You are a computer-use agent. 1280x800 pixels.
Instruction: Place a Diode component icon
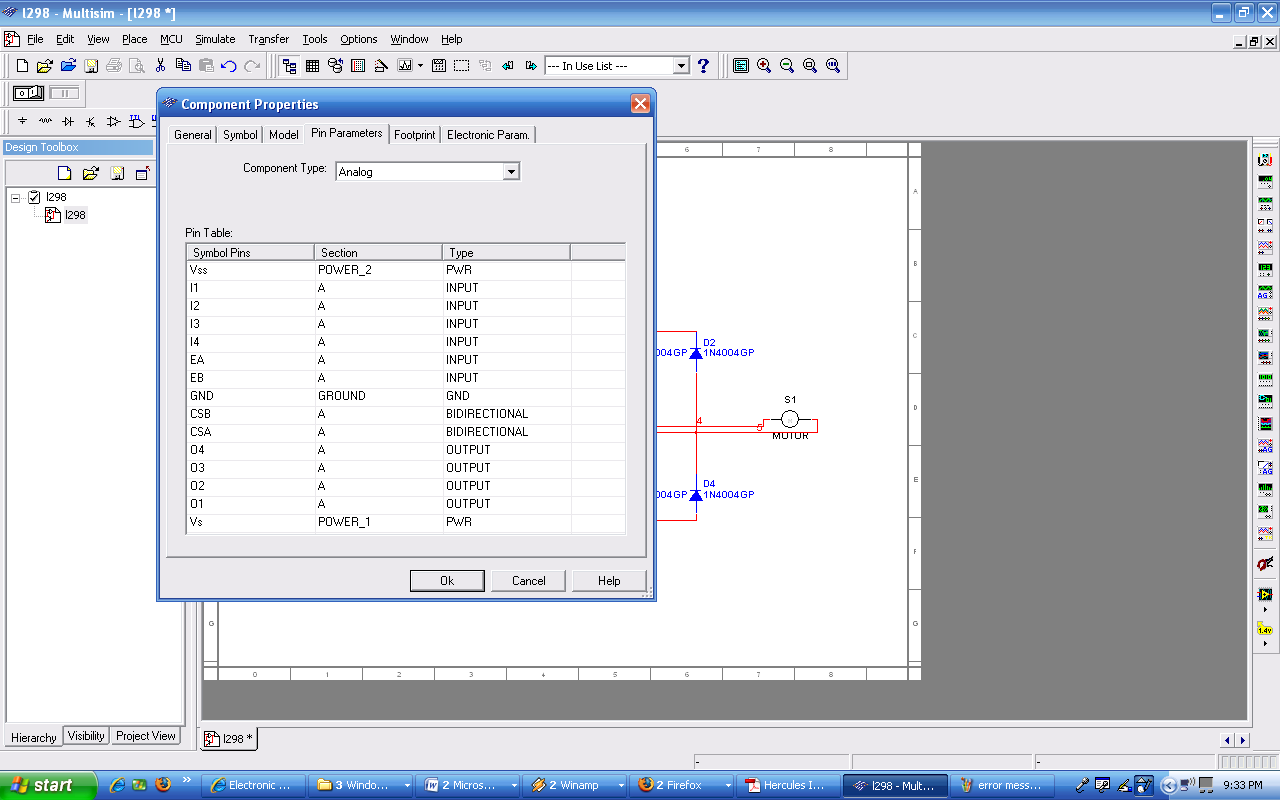[68, 121]
